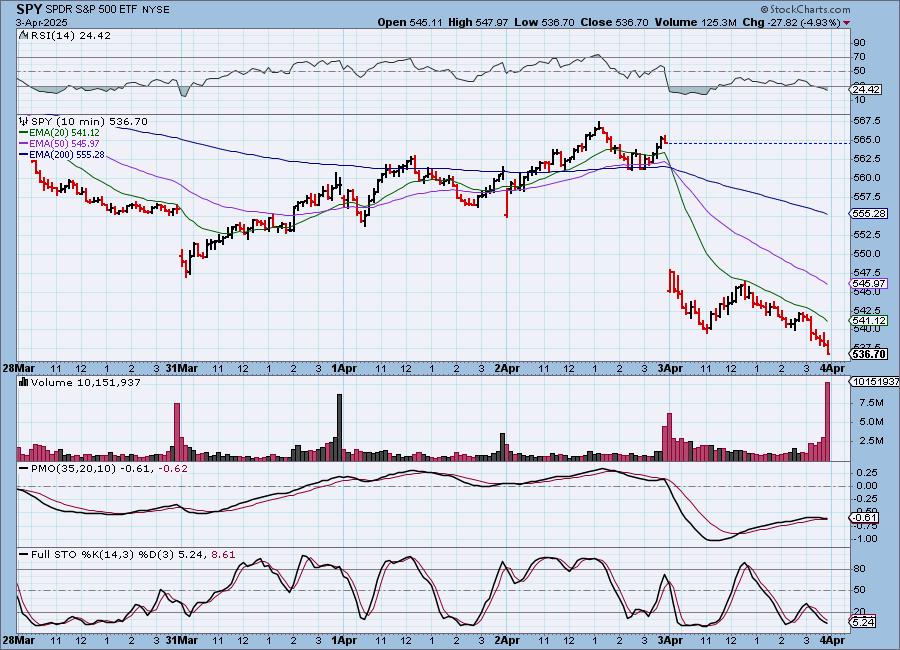Click the red gap-down opening bar on 3Apr
Image resolution: width=900 pixels, height=650 pixels.
tap(670, 281)
